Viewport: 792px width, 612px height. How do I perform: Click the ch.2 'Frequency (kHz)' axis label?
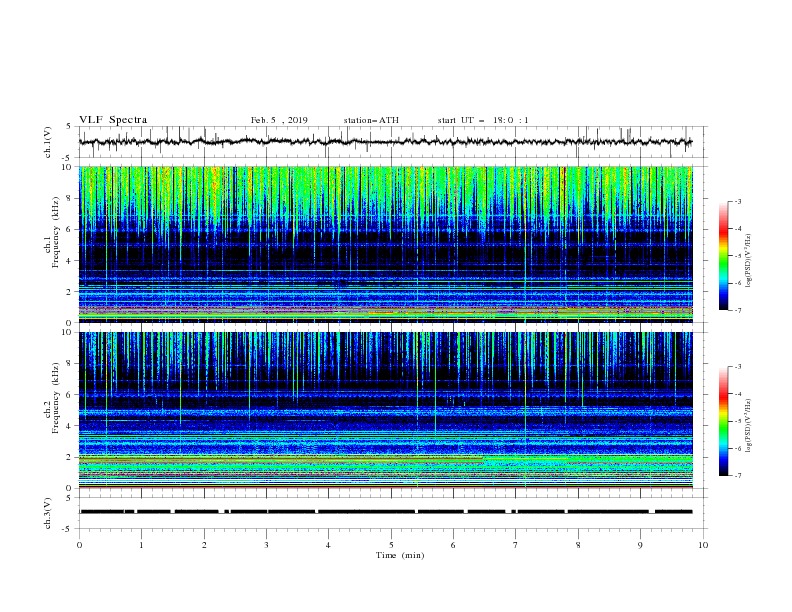tap(56, 398)
